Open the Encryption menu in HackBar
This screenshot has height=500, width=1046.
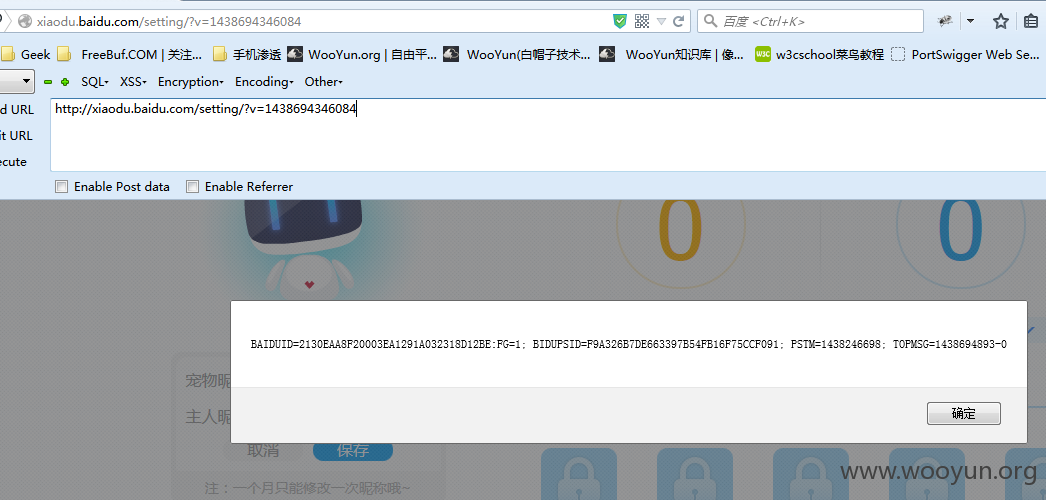[191, 82]
